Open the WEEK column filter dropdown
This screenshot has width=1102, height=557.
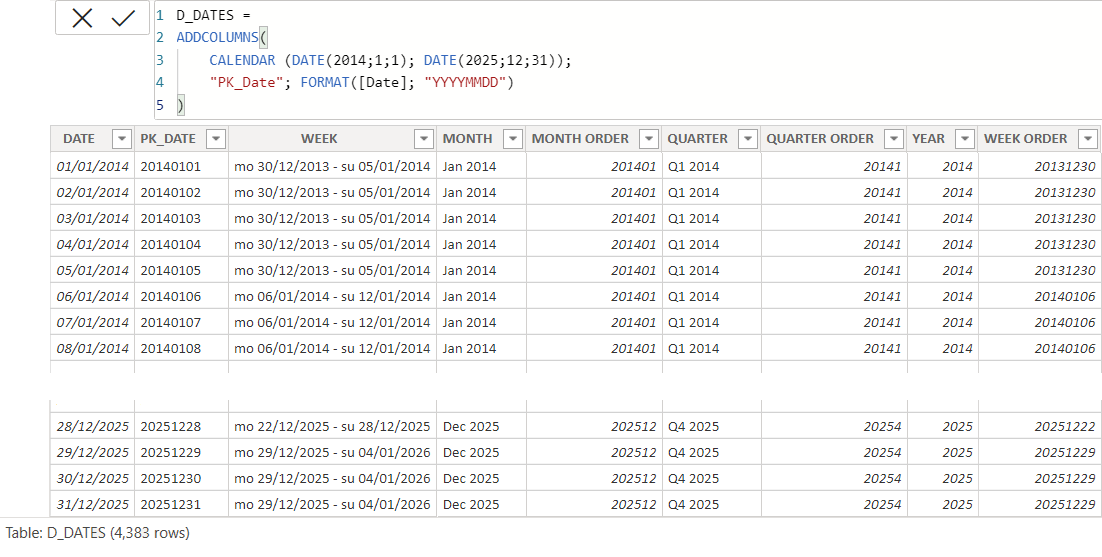424,139
